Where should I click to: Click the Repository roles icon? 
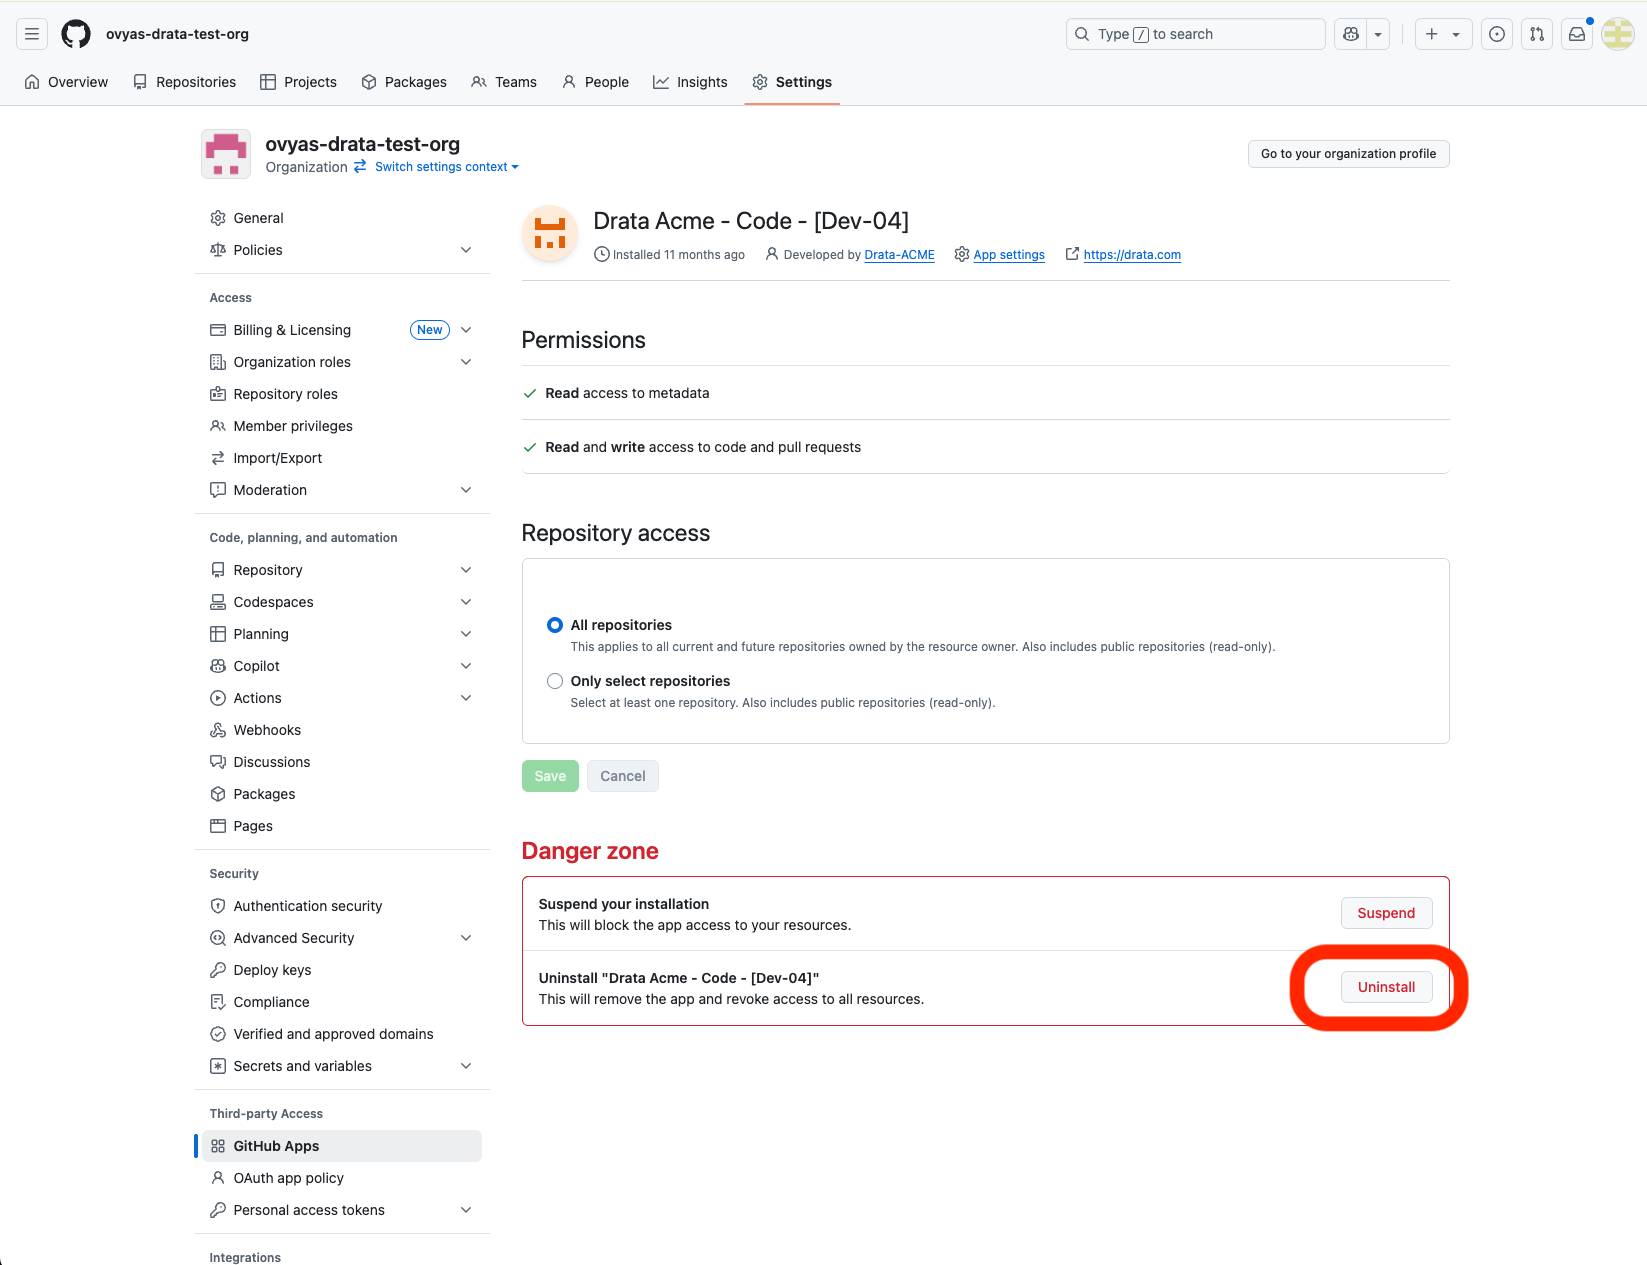tap(218, 394)
